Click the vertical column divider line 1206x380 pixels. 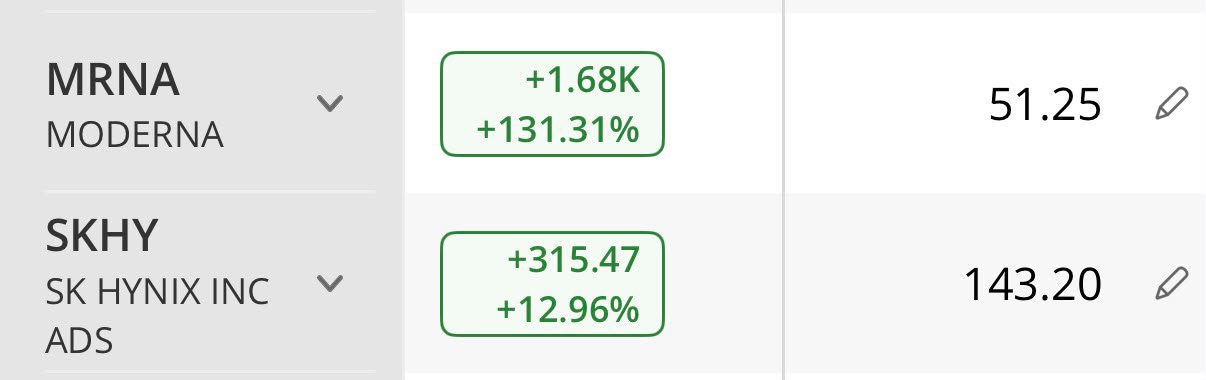pos(783,190)
